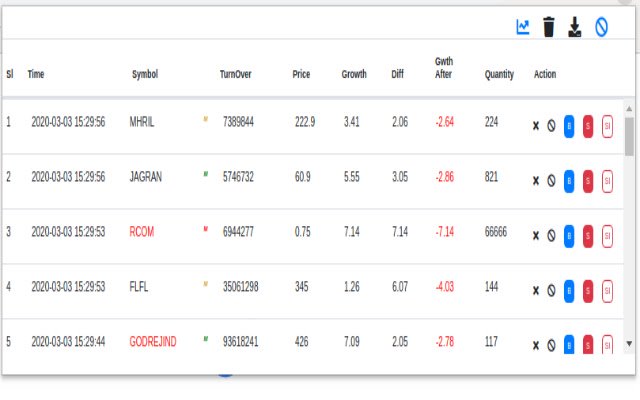Click the trash delete icon
The height and width of the screenshot is (400, 640).
(x=549, y=27)
